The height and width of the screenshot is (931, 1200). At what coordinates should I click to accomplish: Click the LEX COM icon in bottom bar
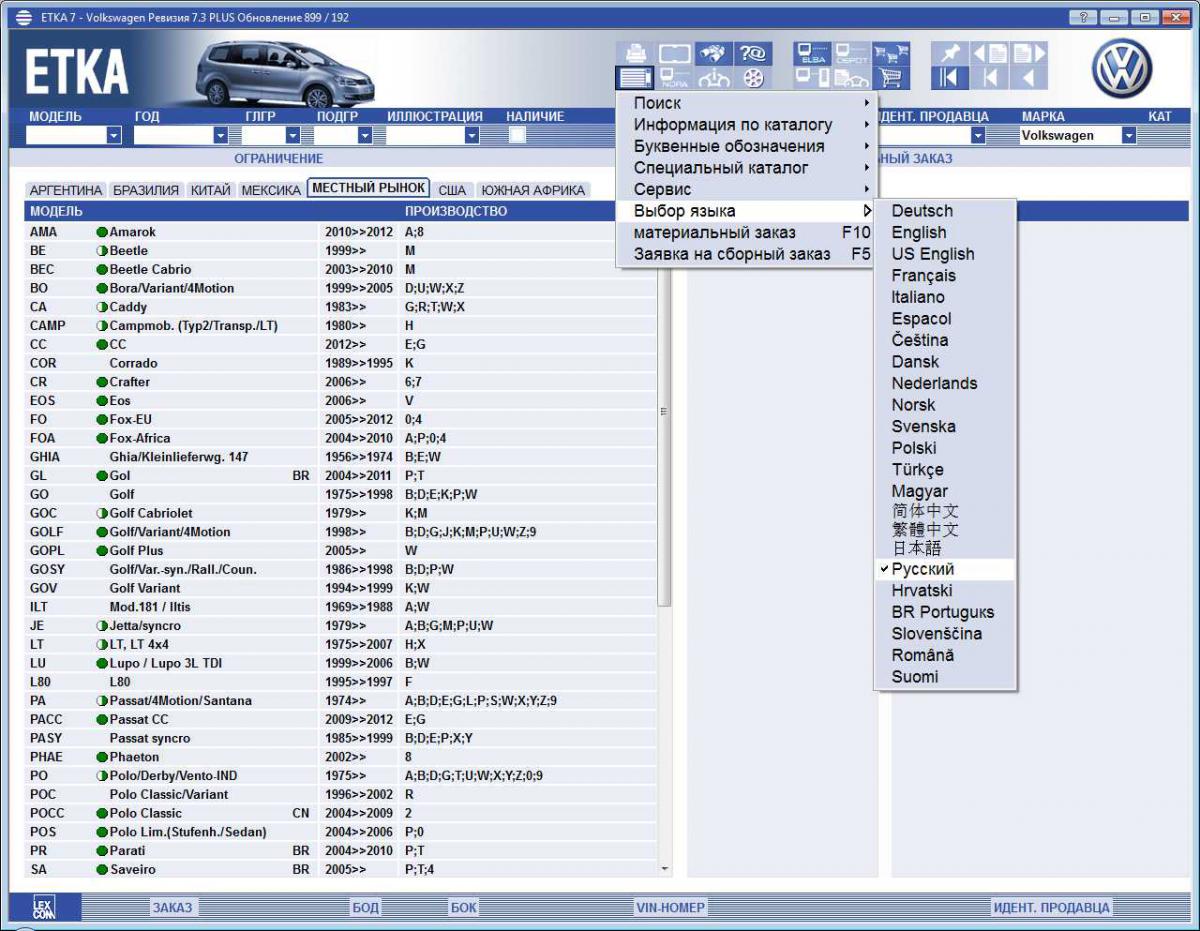click(x=44, y=906)
